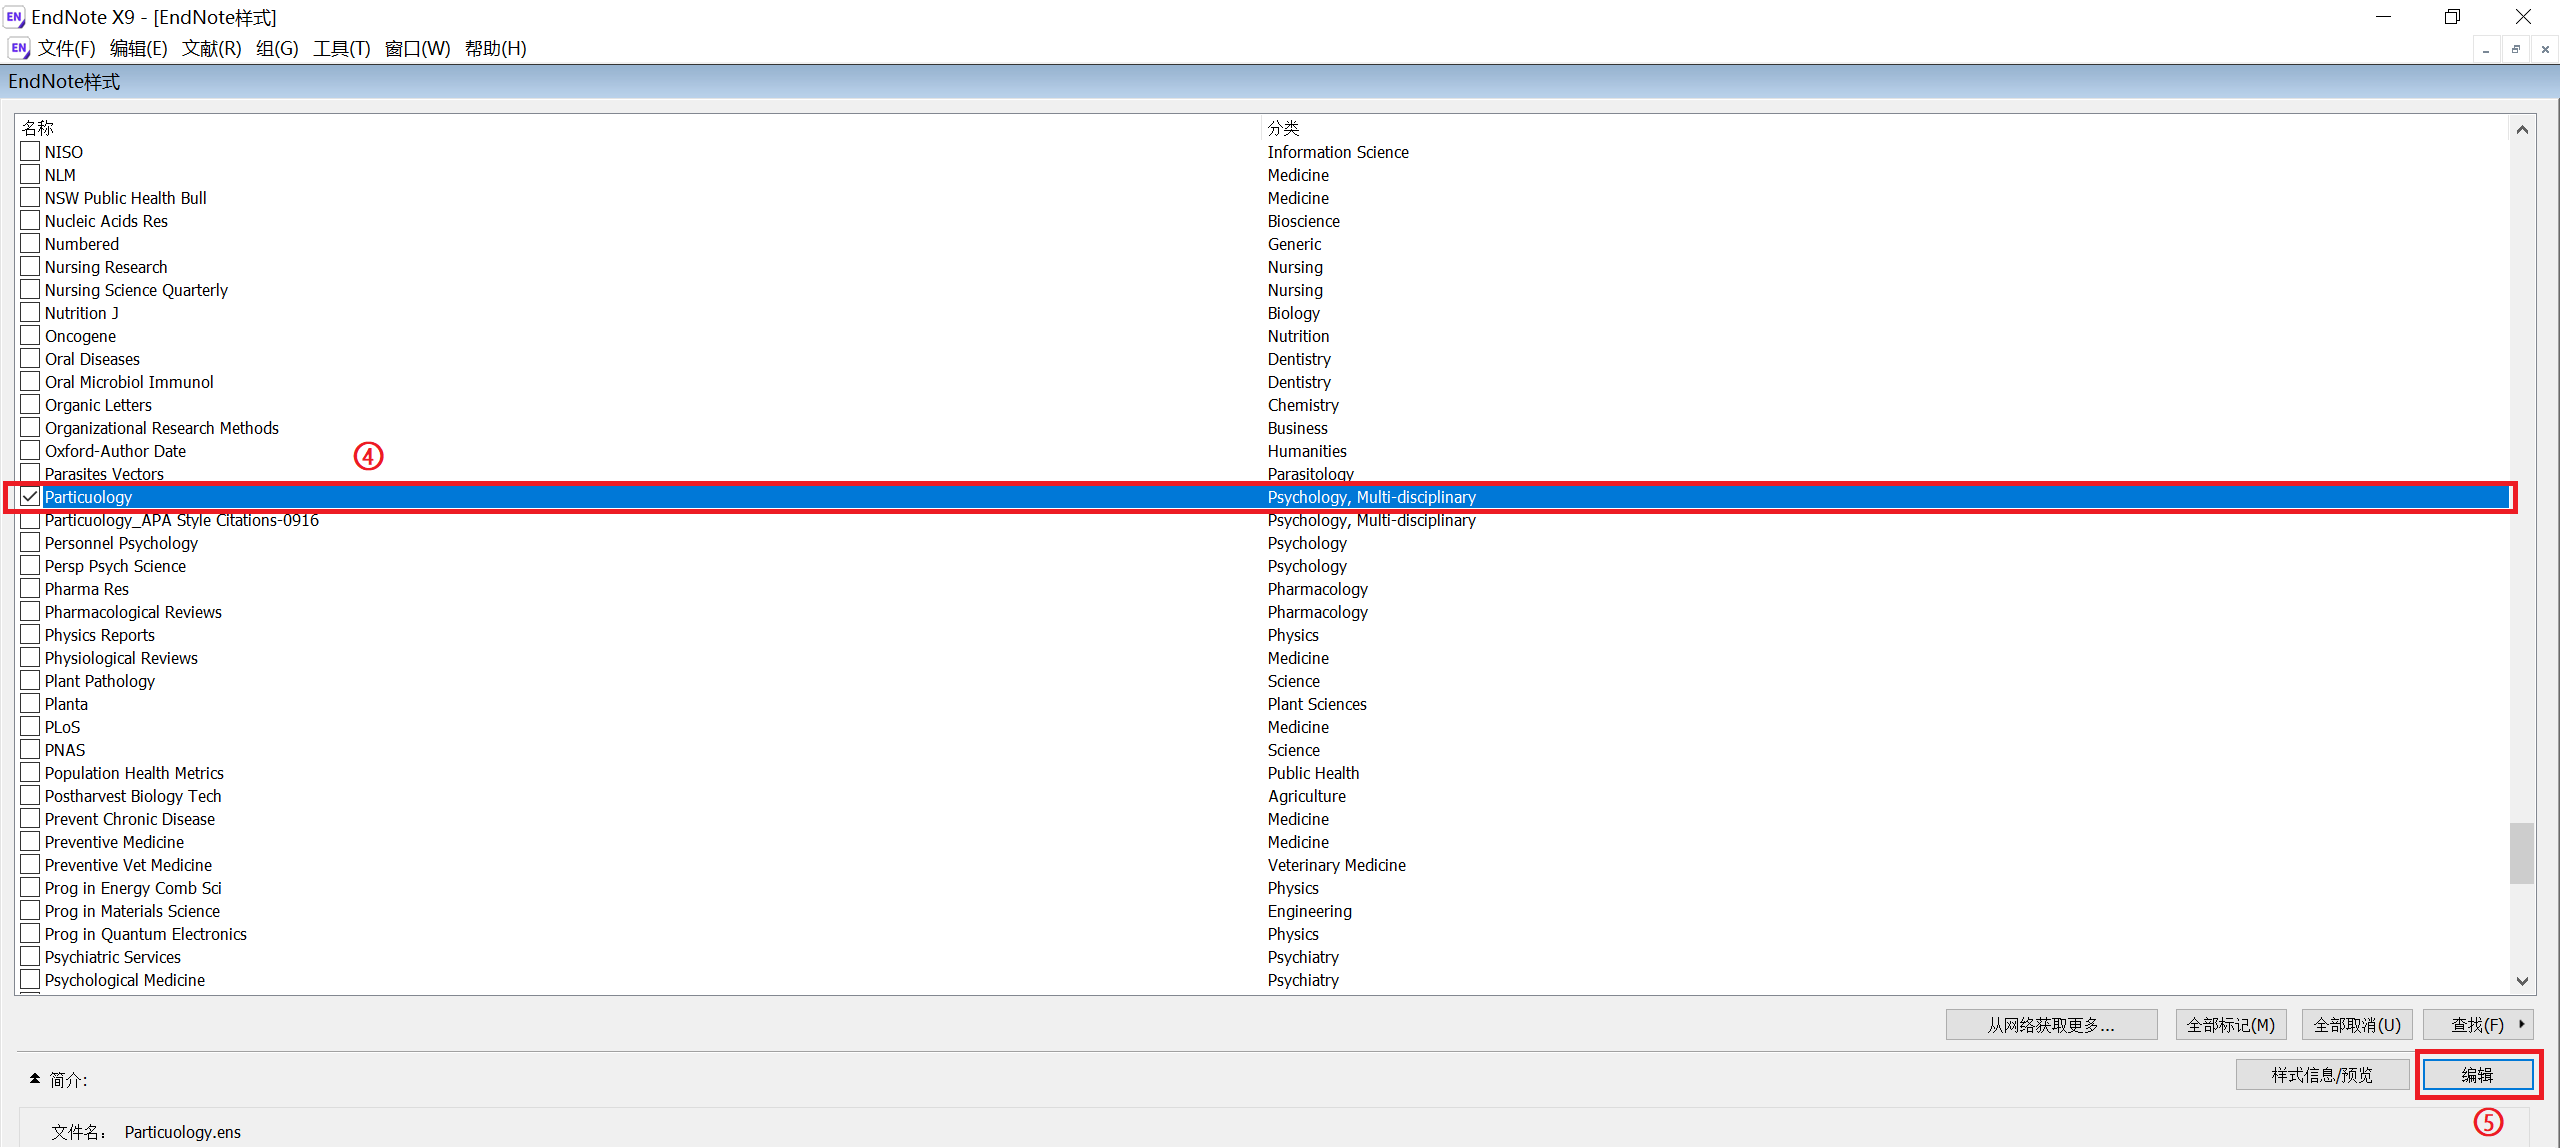Select the Prog in Energy Comb Sci style
Screen dimensions: 2560x1148
pyautogui.click(x=133, y=888)
